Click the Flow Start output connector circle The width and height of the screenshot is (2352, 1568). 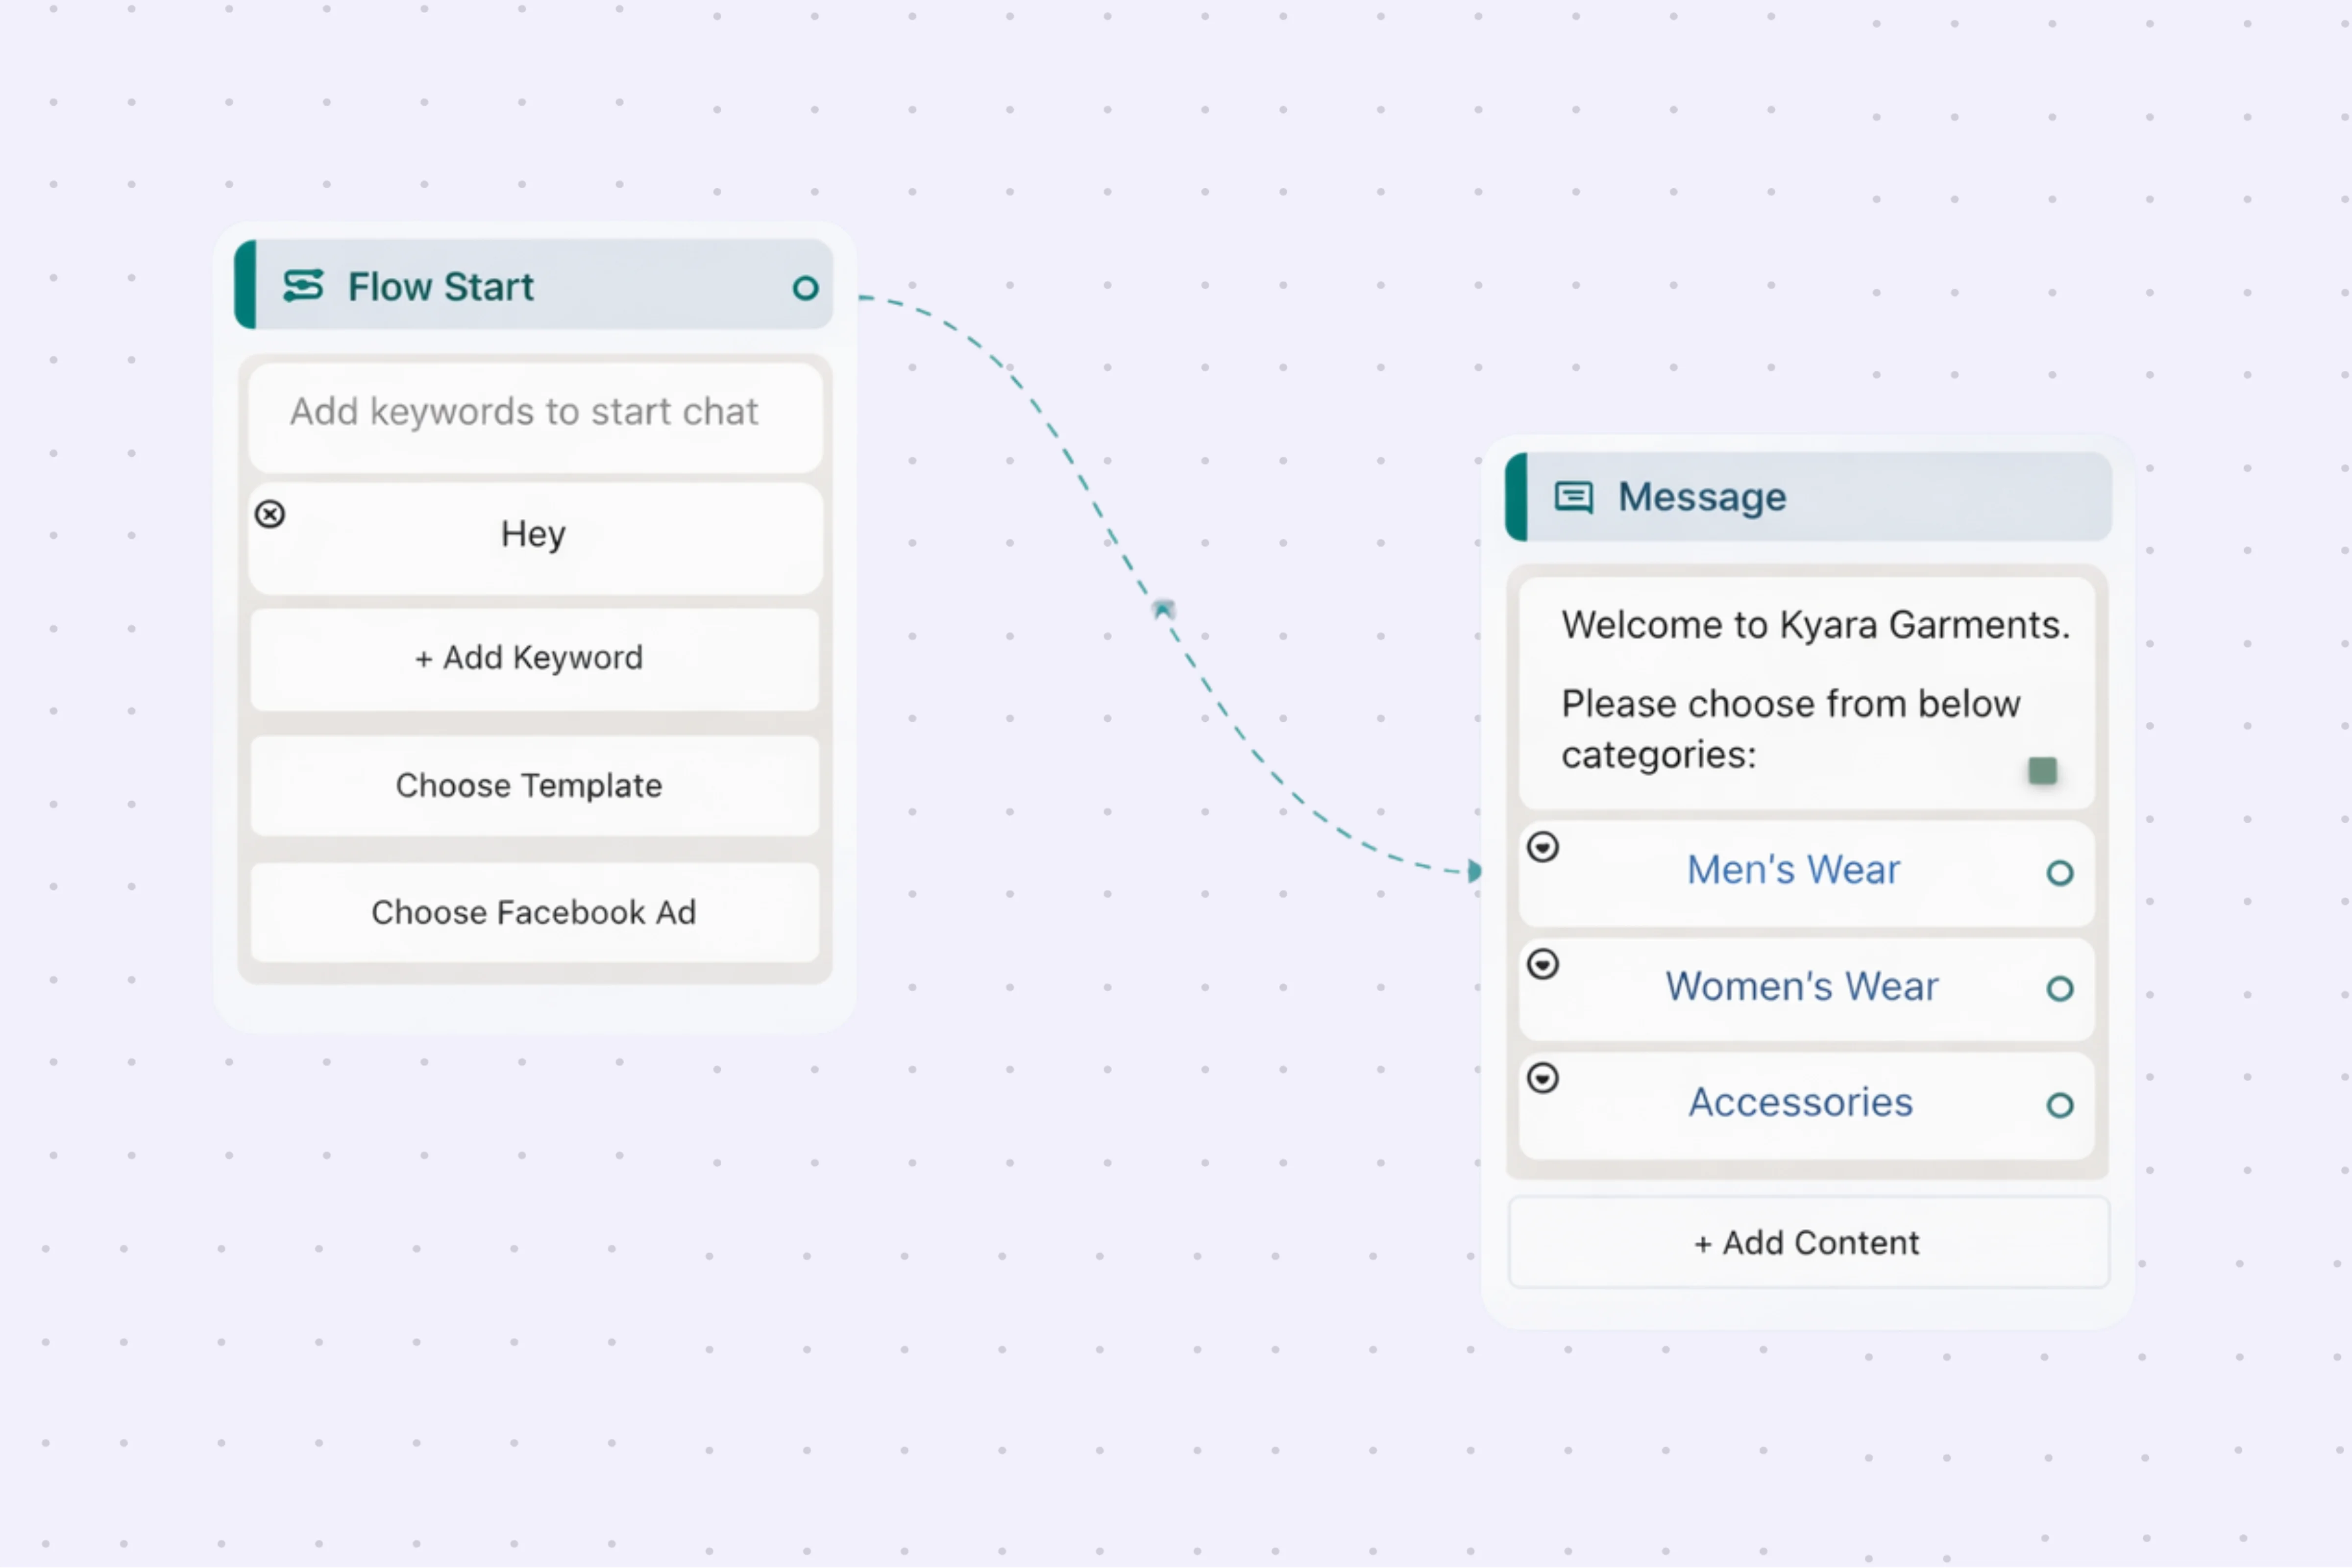pyautogui.click(x=805, y=289)
